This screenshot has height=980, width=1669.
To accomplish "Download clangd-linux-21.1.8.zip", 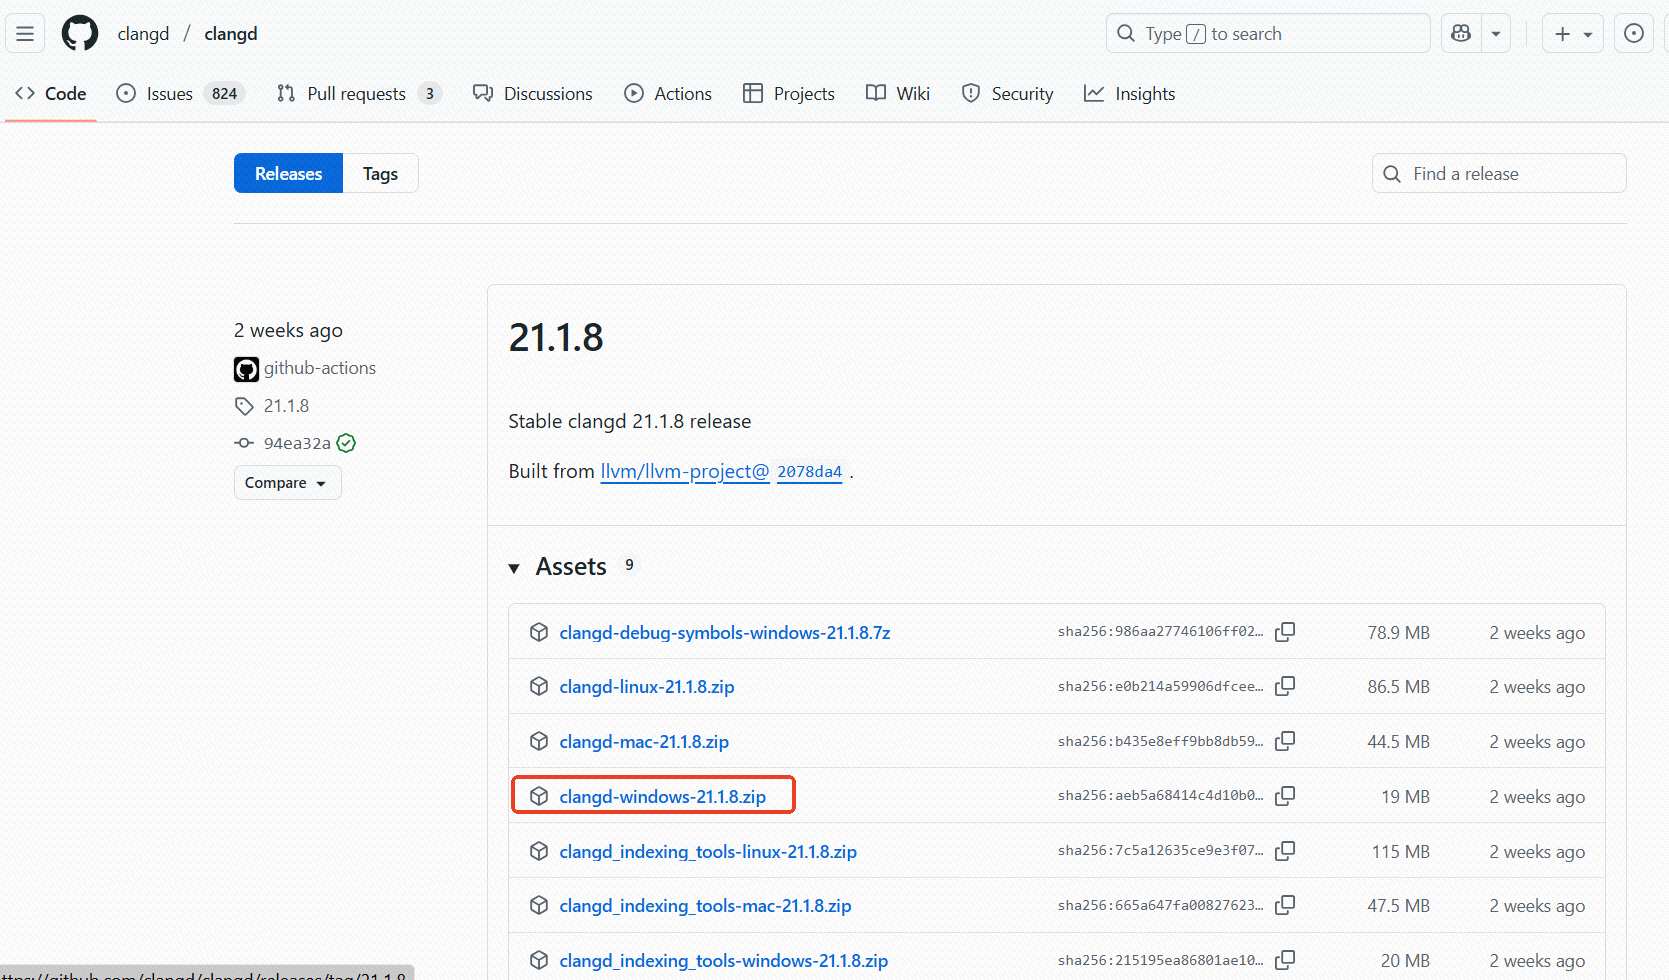I will click(647, 687).
